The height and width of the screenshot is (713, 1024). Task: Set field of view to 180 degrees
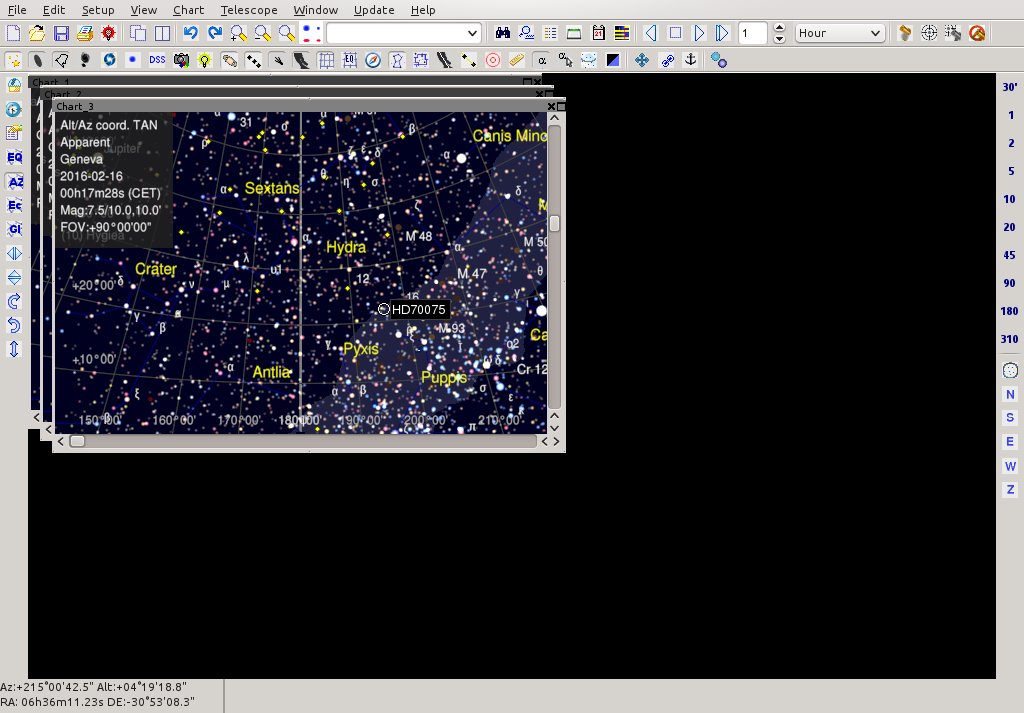[x=1010, y=311]
